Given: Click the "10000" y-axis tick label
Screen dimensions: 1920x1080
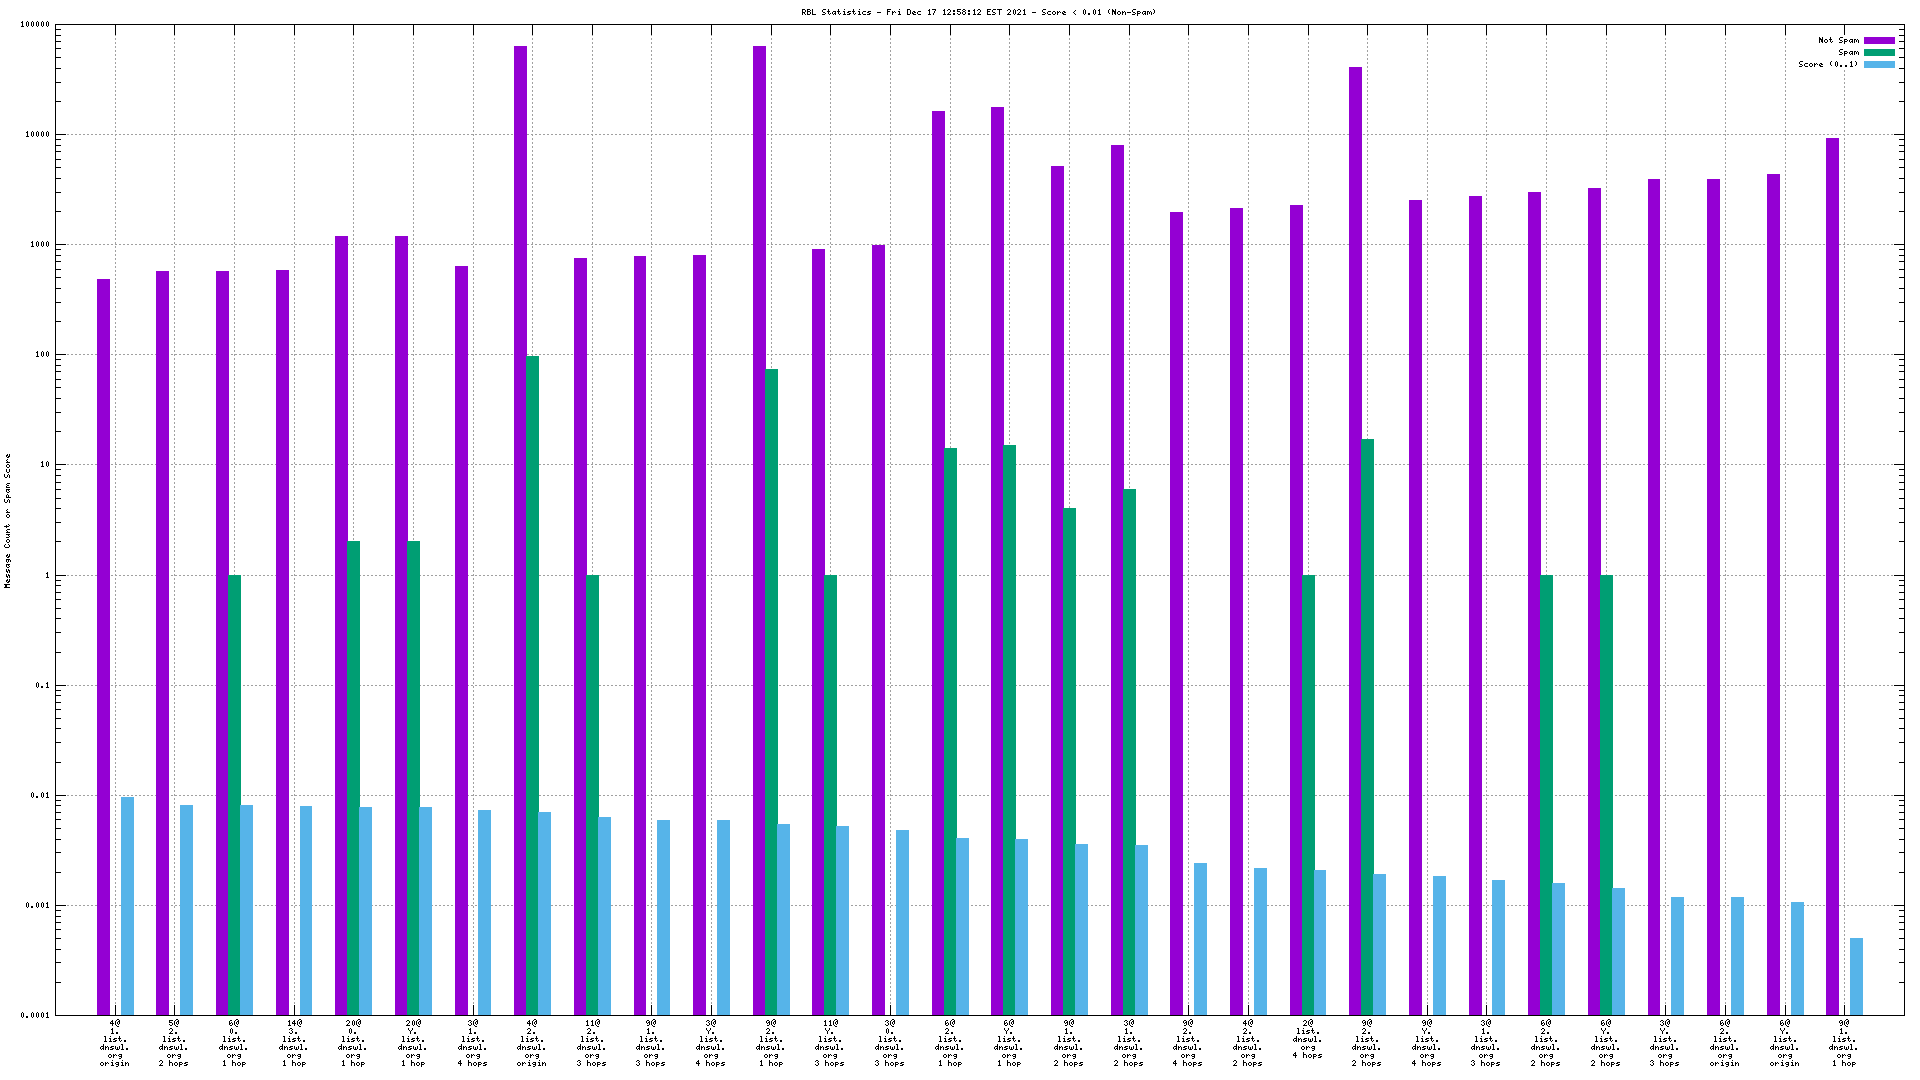Looking at the screenshot, I should coord(36,135).
